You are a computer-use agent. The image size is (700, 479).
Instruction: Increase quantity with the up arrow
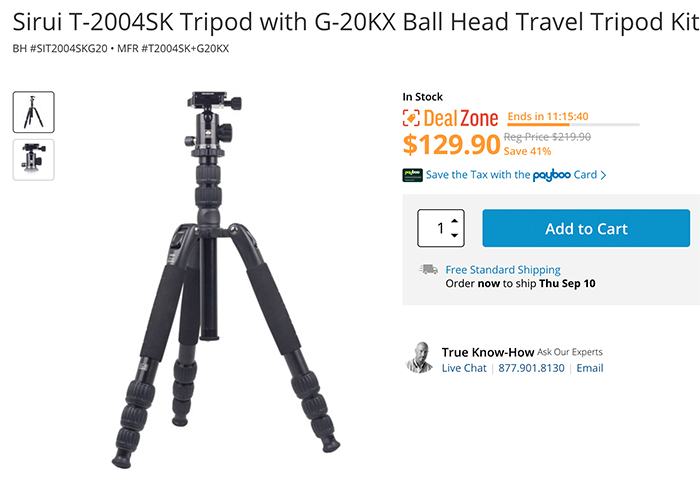click(454, 221)
